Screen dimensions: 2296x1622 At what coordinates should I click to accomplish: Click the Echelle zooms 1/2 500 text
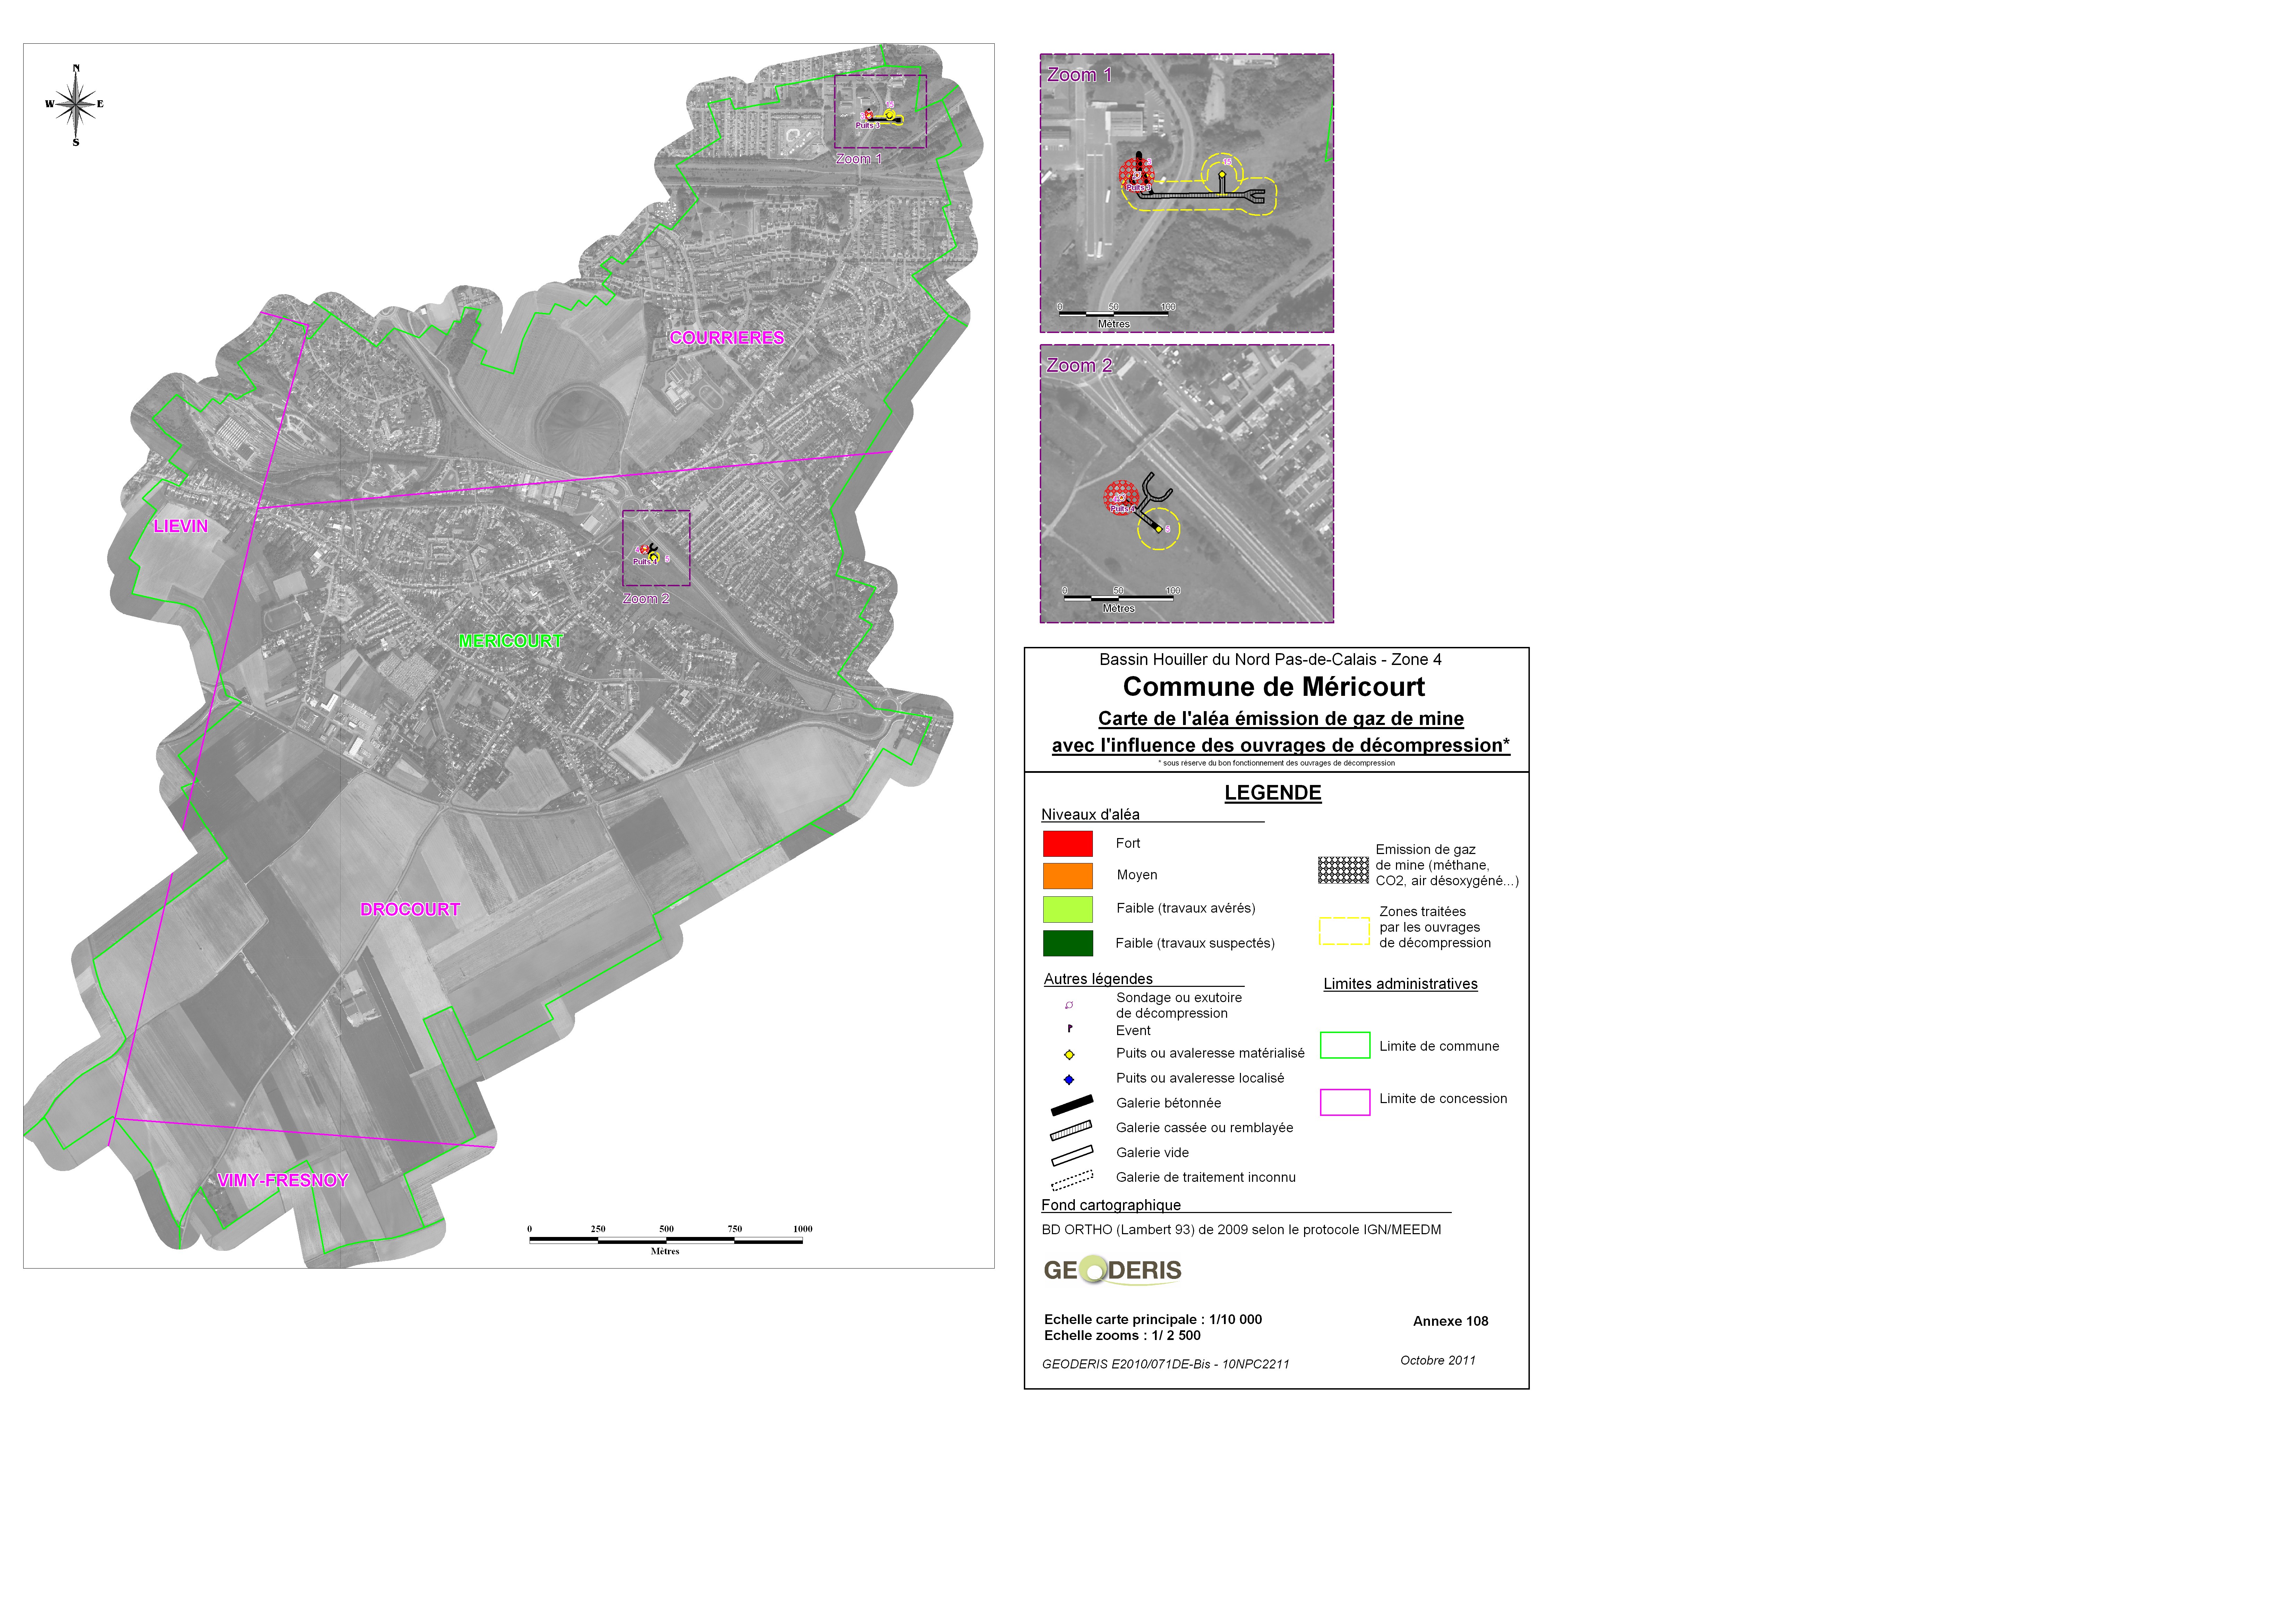tap(1122, 1336)
